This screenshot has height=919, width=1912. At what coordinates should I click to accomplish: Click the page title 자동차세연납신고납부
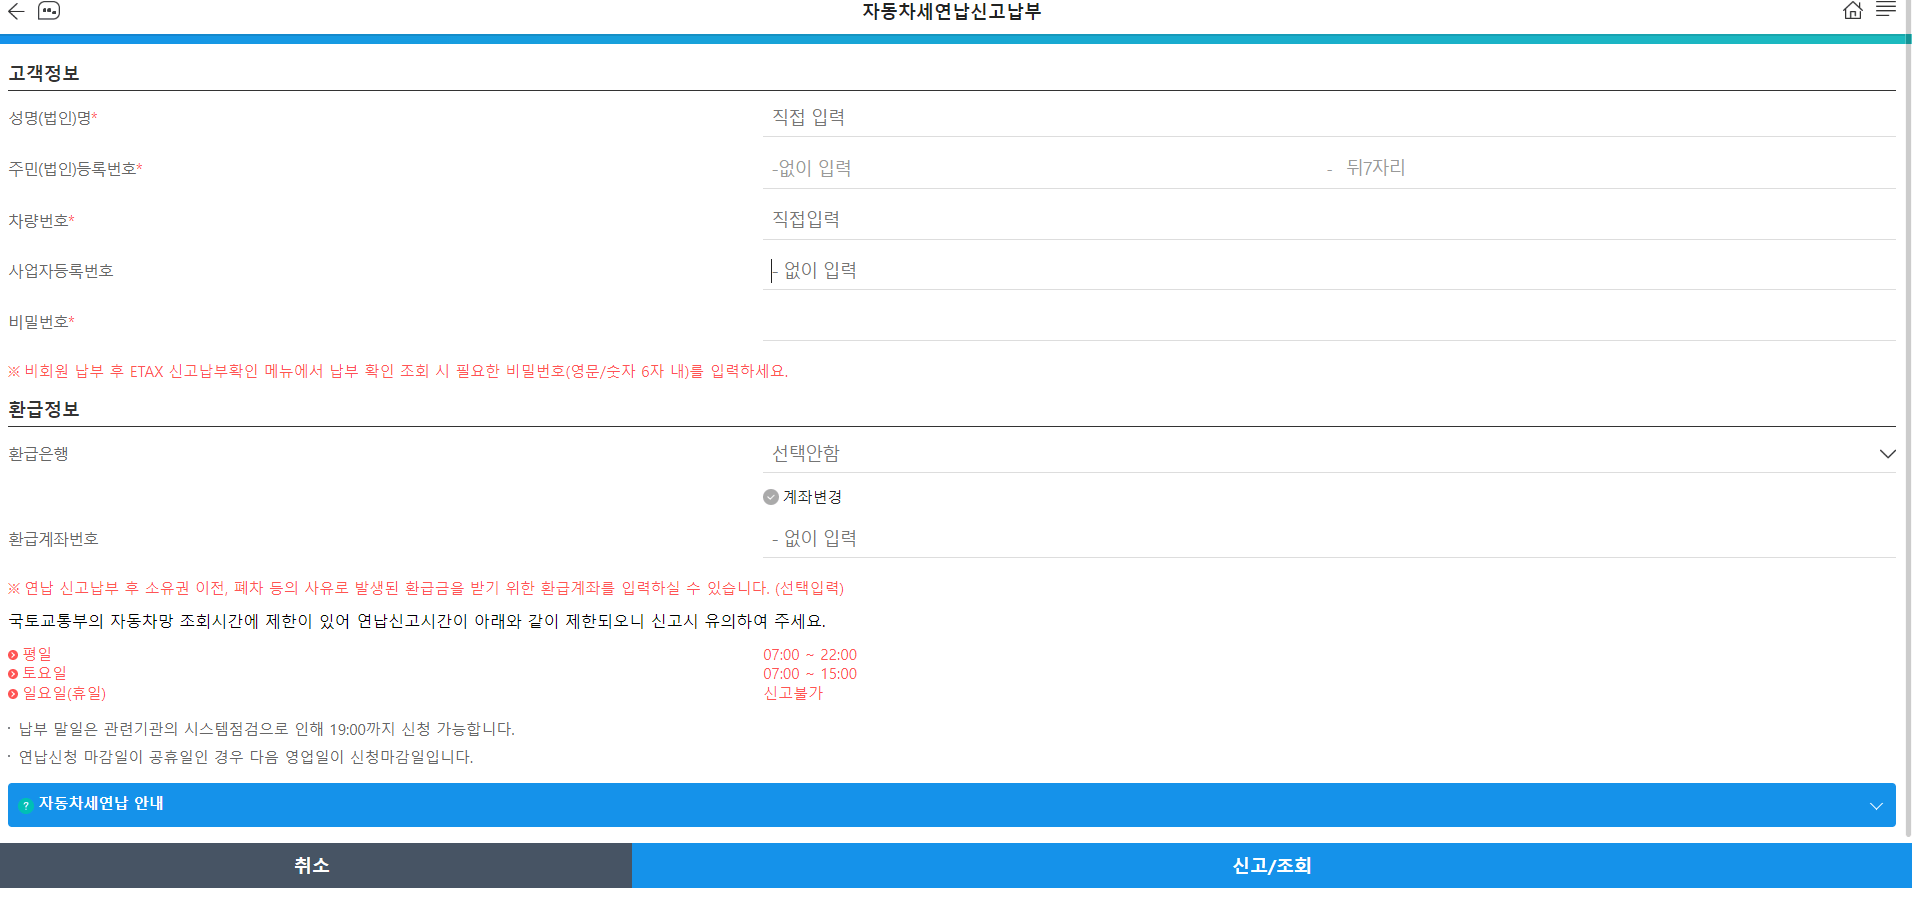[x=952, y=12]
